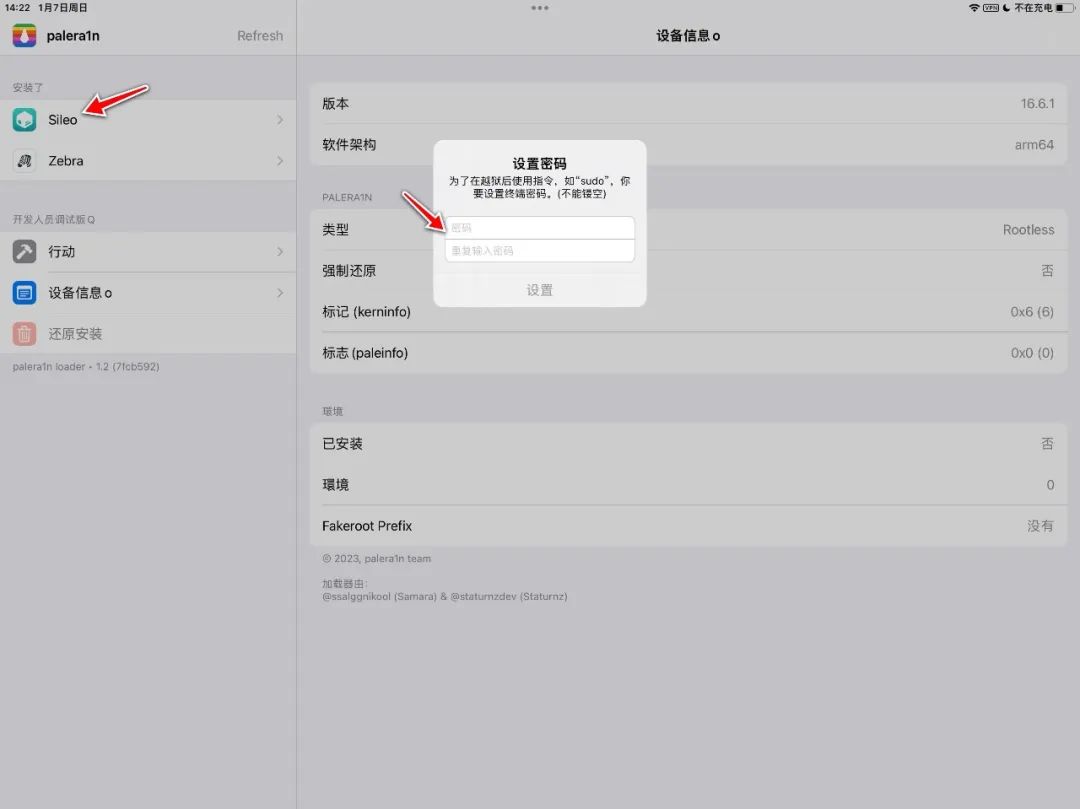
Task: Tap the 14:22 clock in status bar
Action: click(17, 8)
